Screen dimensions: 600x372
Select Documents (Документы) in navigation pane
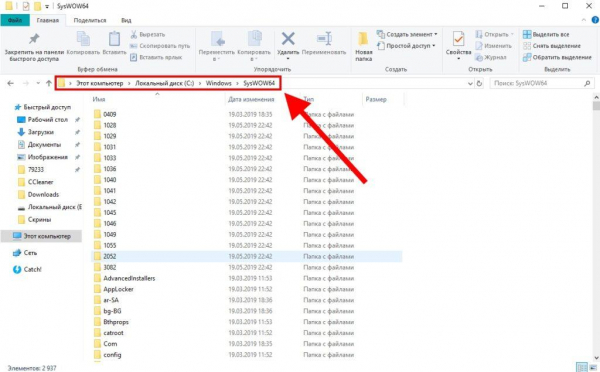[39, 145]
